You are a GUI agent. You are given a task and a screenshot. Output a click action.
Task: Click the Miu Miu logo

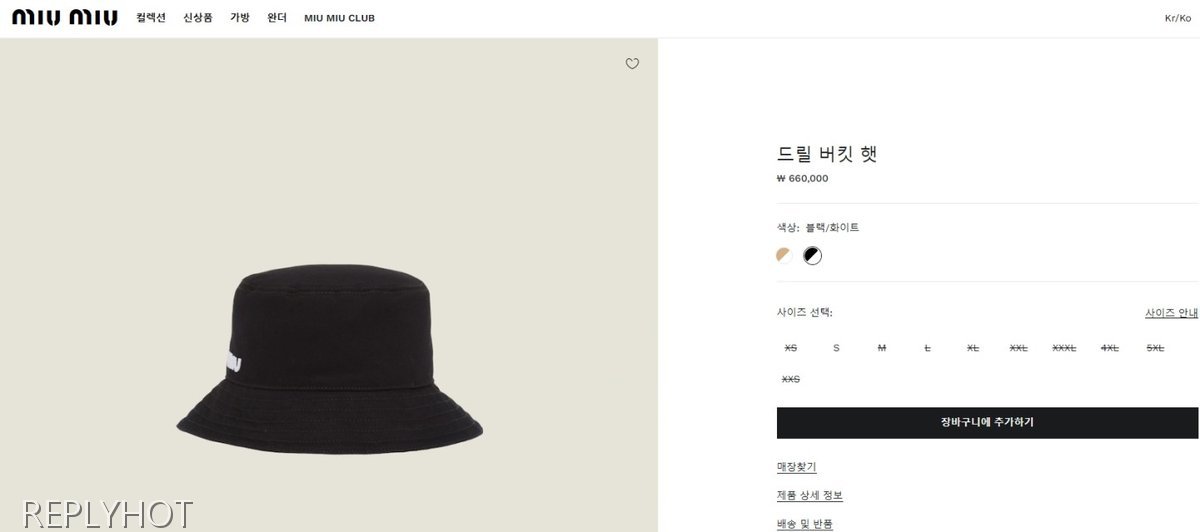pos(65,18)
